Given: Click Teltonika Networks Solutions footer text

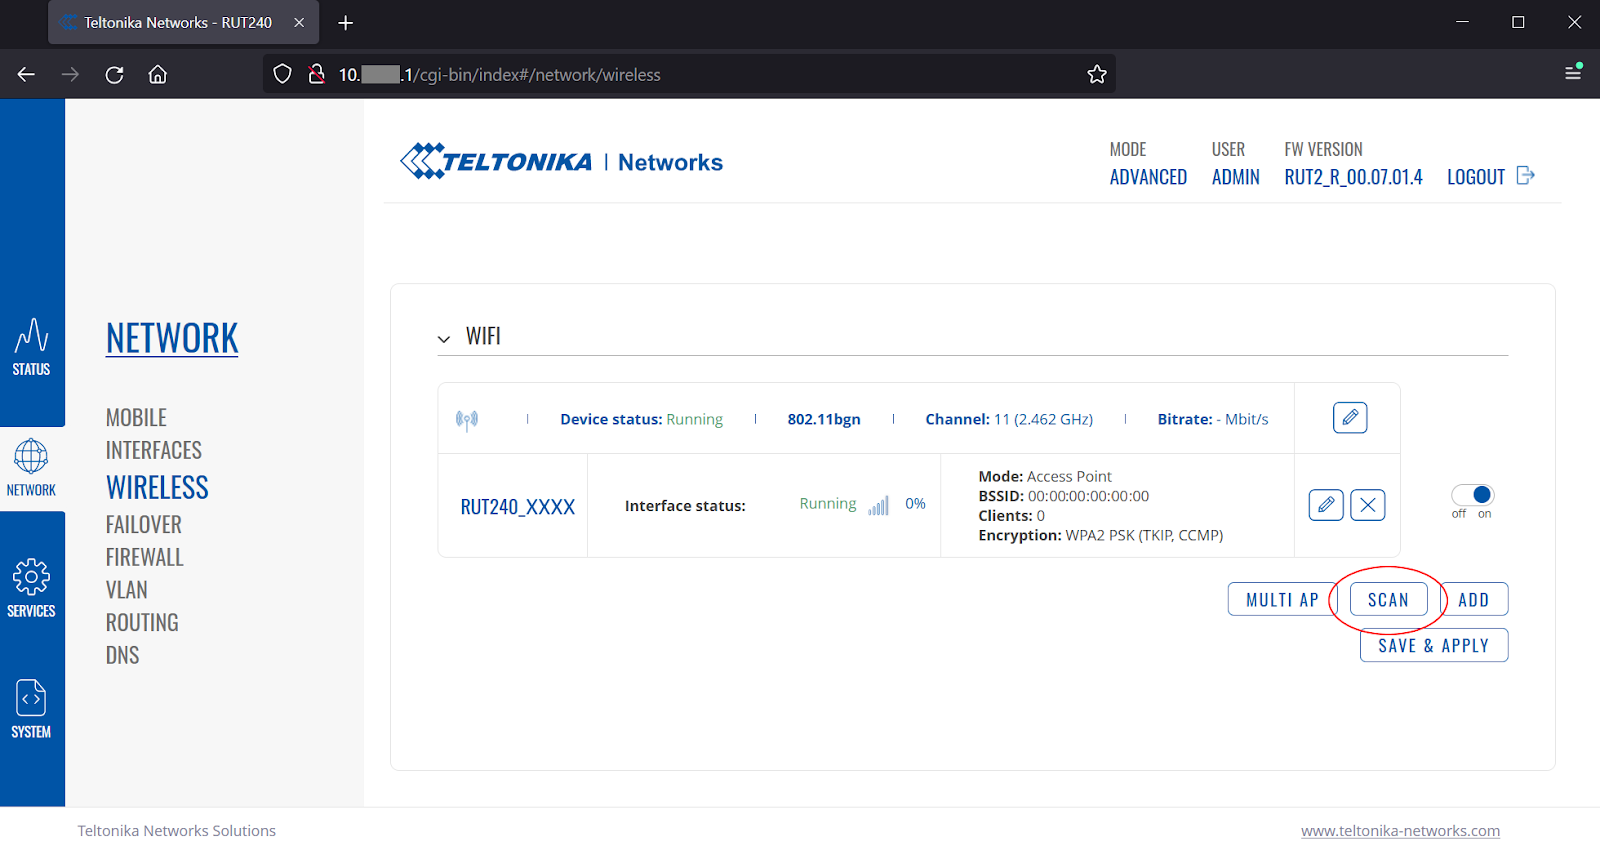Looking at the screenshot, I should pos(177,831).
